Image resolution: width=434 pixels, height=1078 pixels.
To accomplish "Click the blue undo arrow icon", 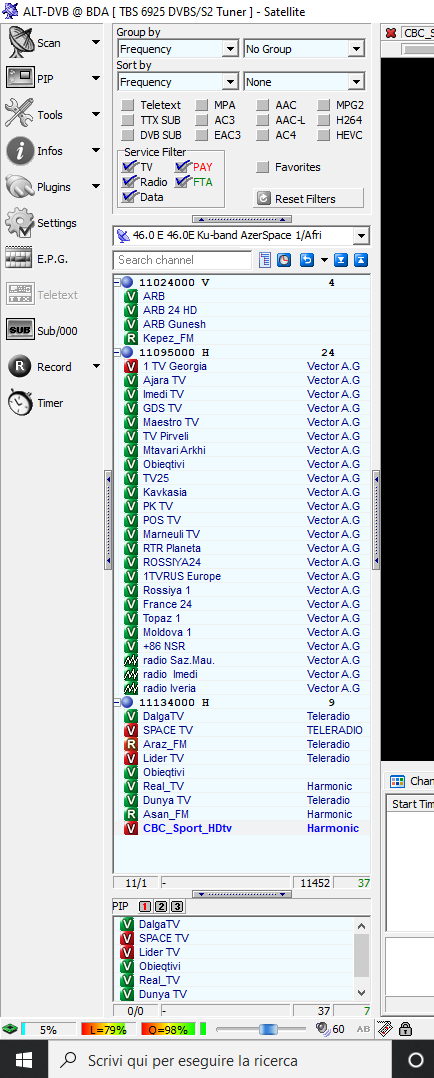I will click(307, 260).
